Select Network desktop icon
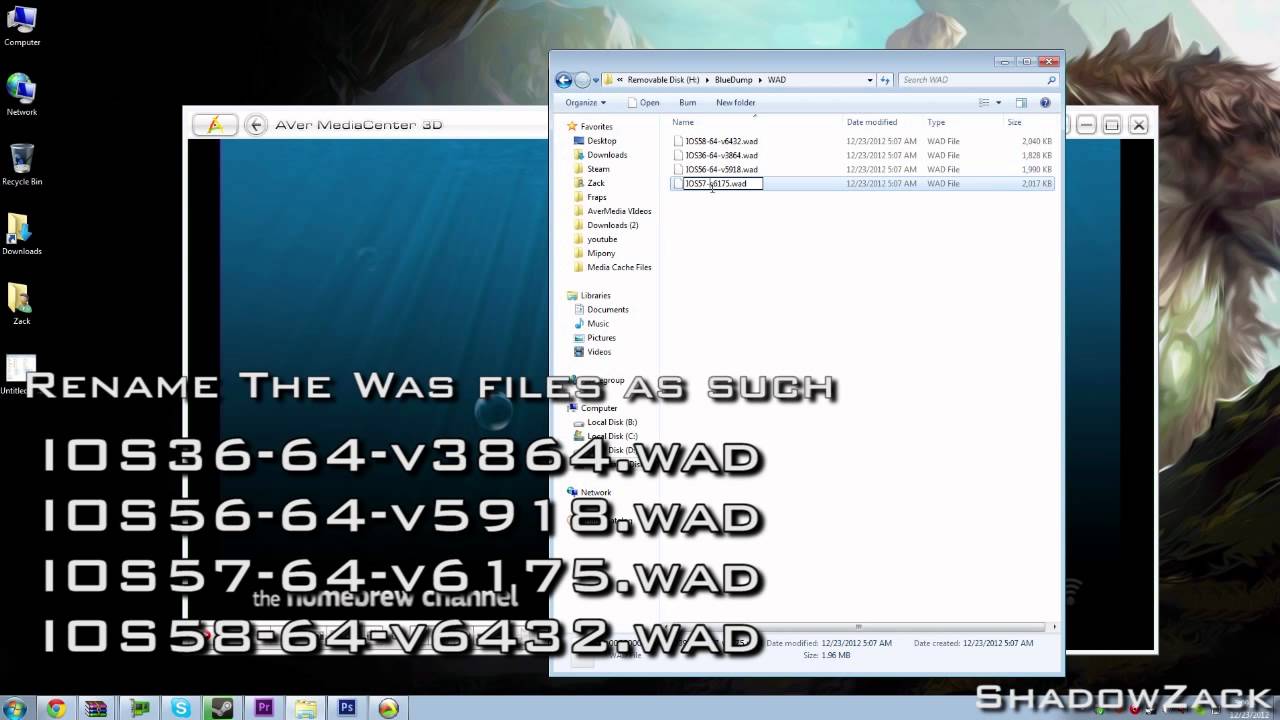Screen dimensions: 1280x720 (x=22, y=95)
